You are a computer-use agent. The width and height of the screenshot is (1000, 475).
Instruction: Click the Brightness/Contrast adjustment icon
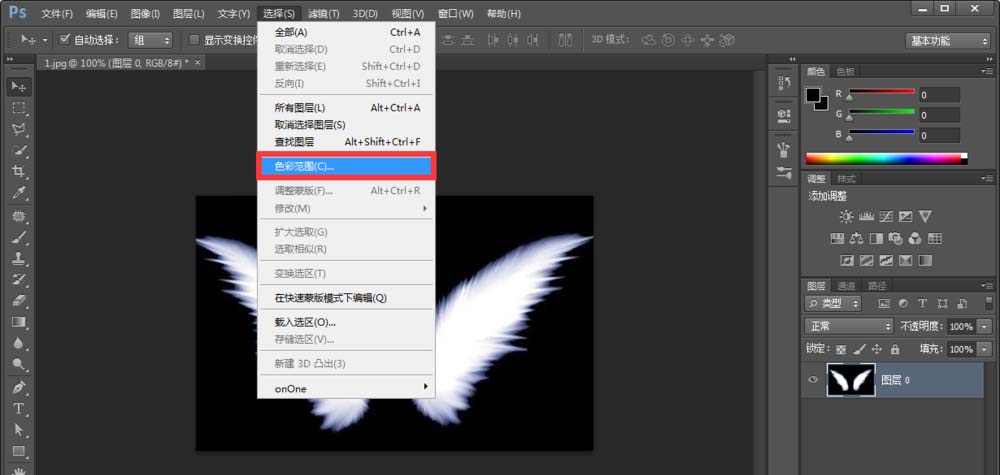[x=847, y=216]
